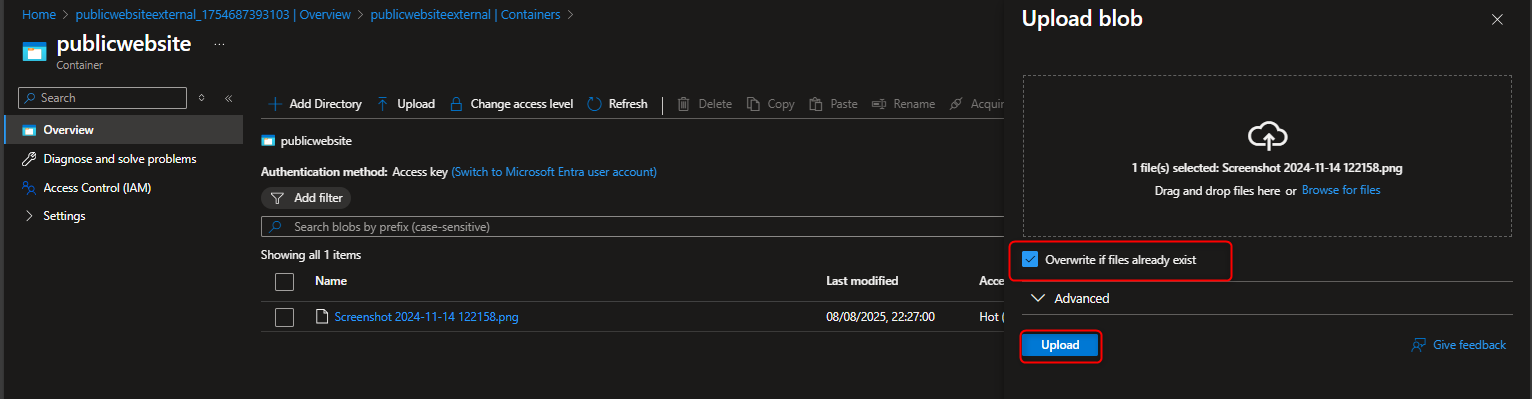Image resolution: width=1532 pixels, height=399 pixels.
Task: Click the file icon of Screenshot 2024-11-14 122158.png
Action: pyautogui.click(x=322, y=317)
